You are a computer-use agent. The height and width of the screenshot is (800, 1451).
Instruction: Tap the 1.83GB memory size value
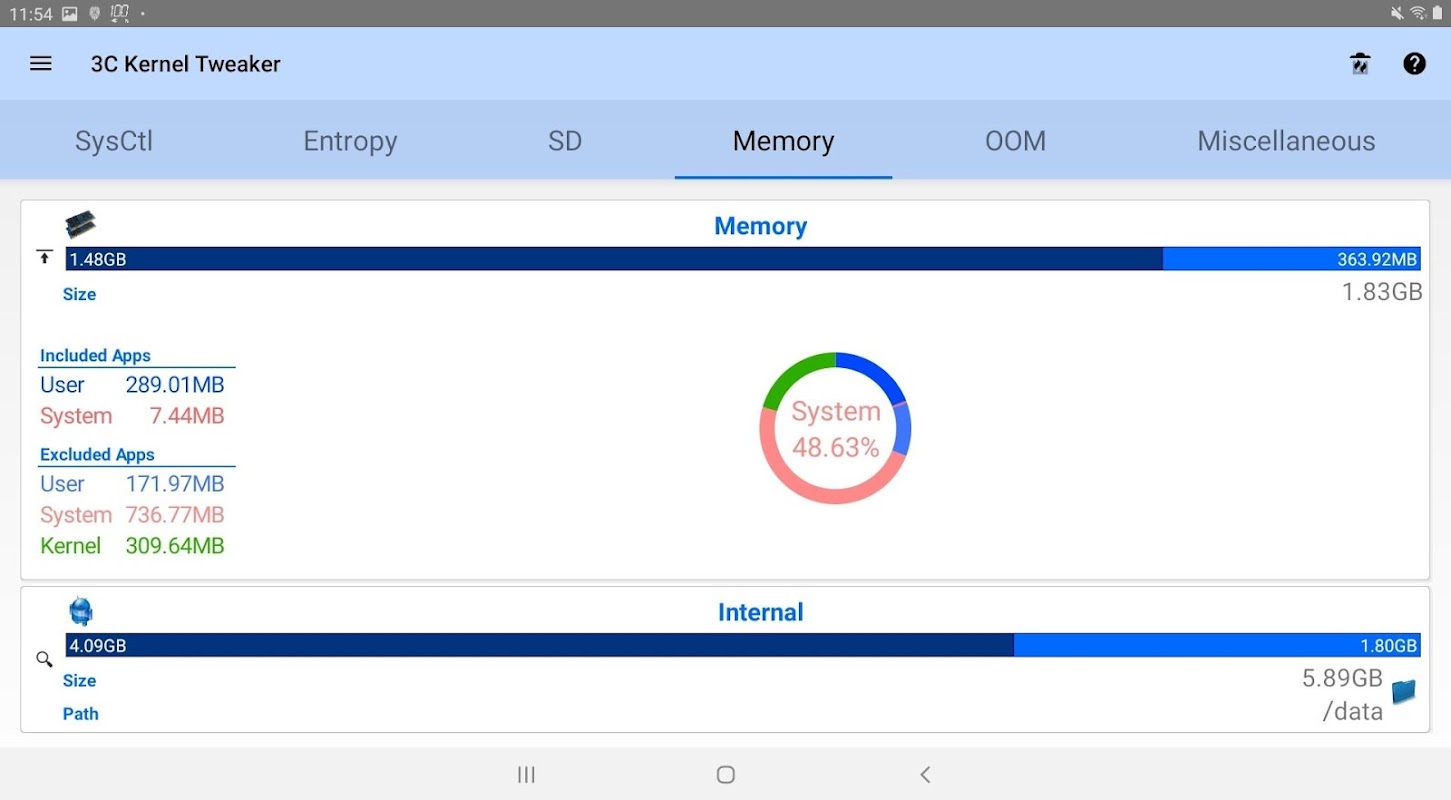(1382, 292)
